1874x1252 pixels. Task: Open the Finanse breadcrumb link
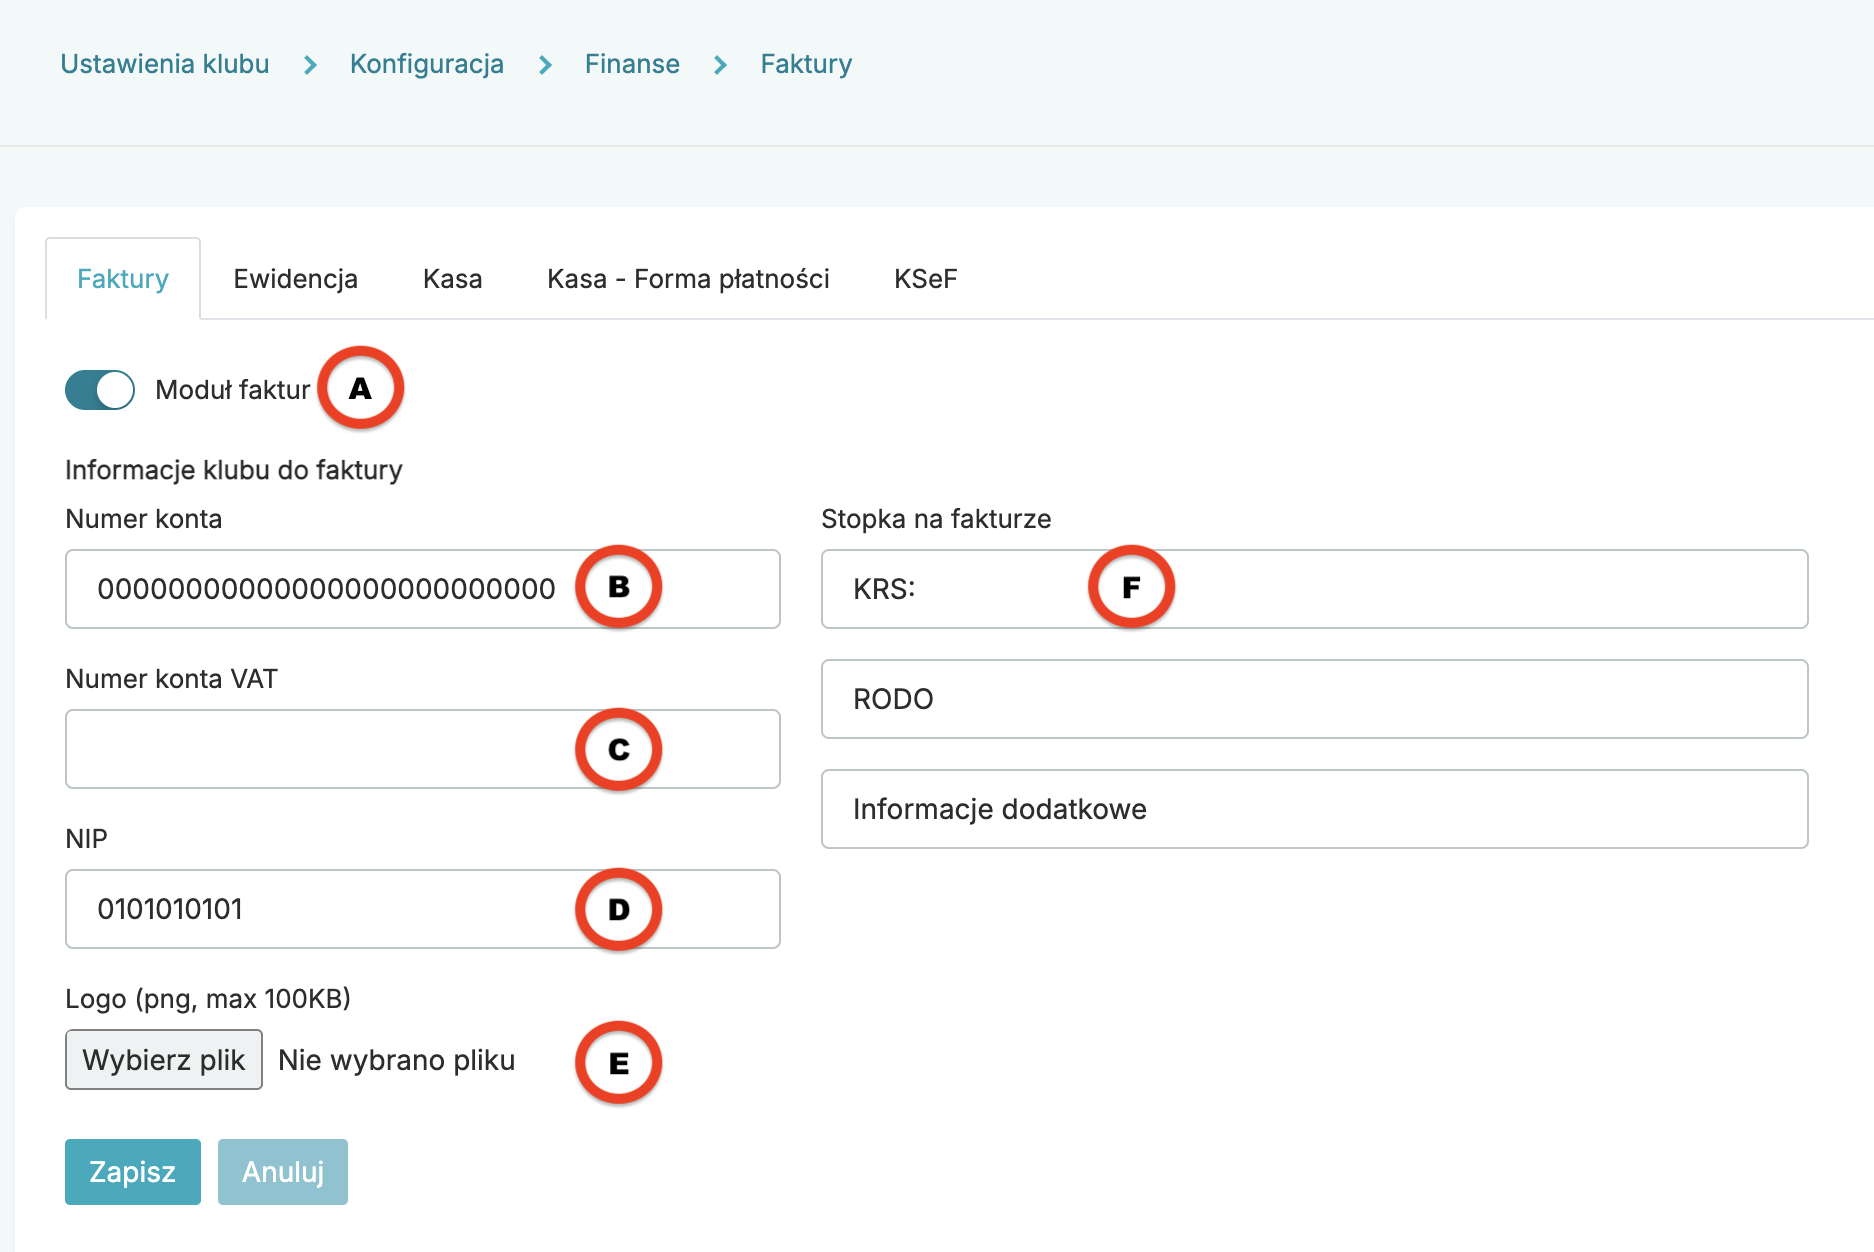coord(632,64)
